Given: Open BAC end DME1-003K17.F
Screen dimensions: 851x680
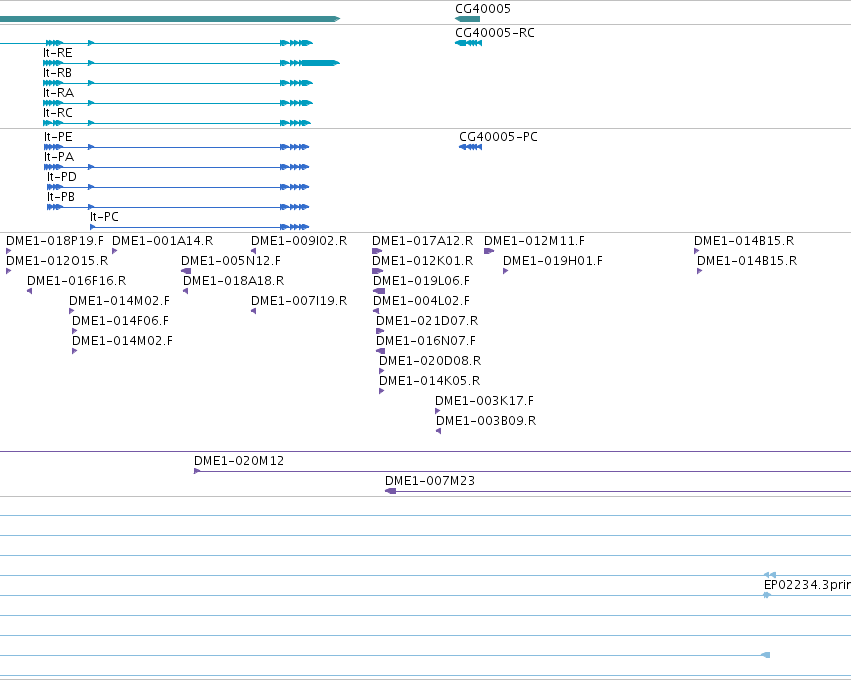Looking at the screenshot, I should [484, 402].
